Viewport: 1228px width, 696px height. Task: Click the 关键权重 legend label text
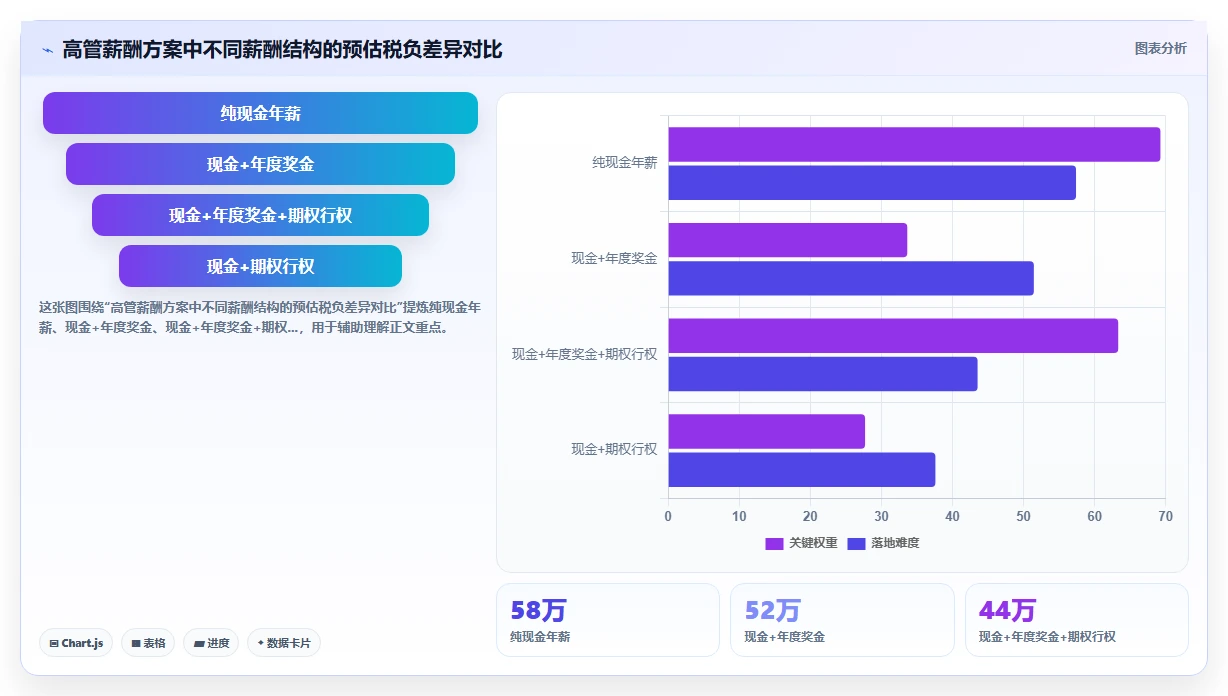[x=813, y=543]
